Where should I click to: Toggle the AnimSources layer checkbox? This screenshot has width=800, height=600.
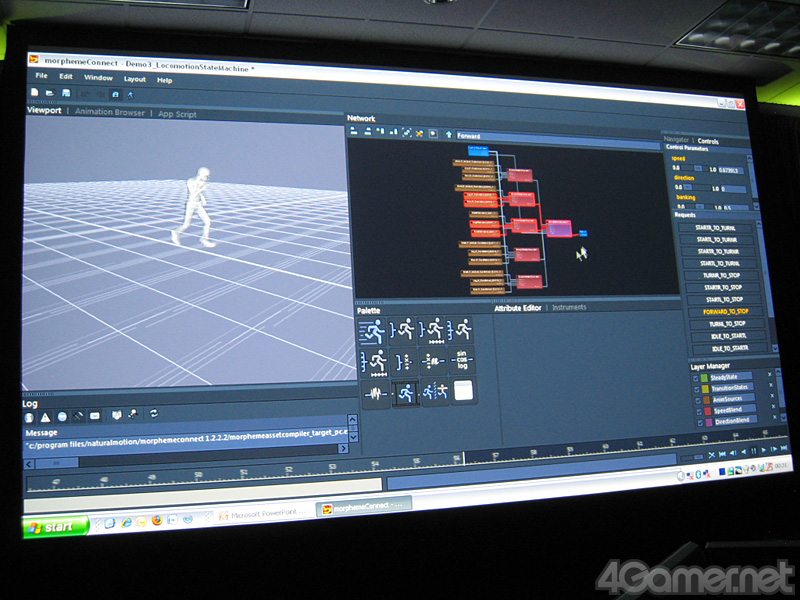tap(698, 401)
